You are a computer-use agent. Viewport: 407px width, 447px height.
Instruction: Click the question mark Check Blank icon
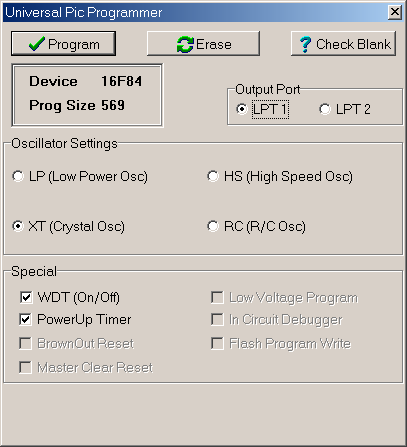coord(305,44)
